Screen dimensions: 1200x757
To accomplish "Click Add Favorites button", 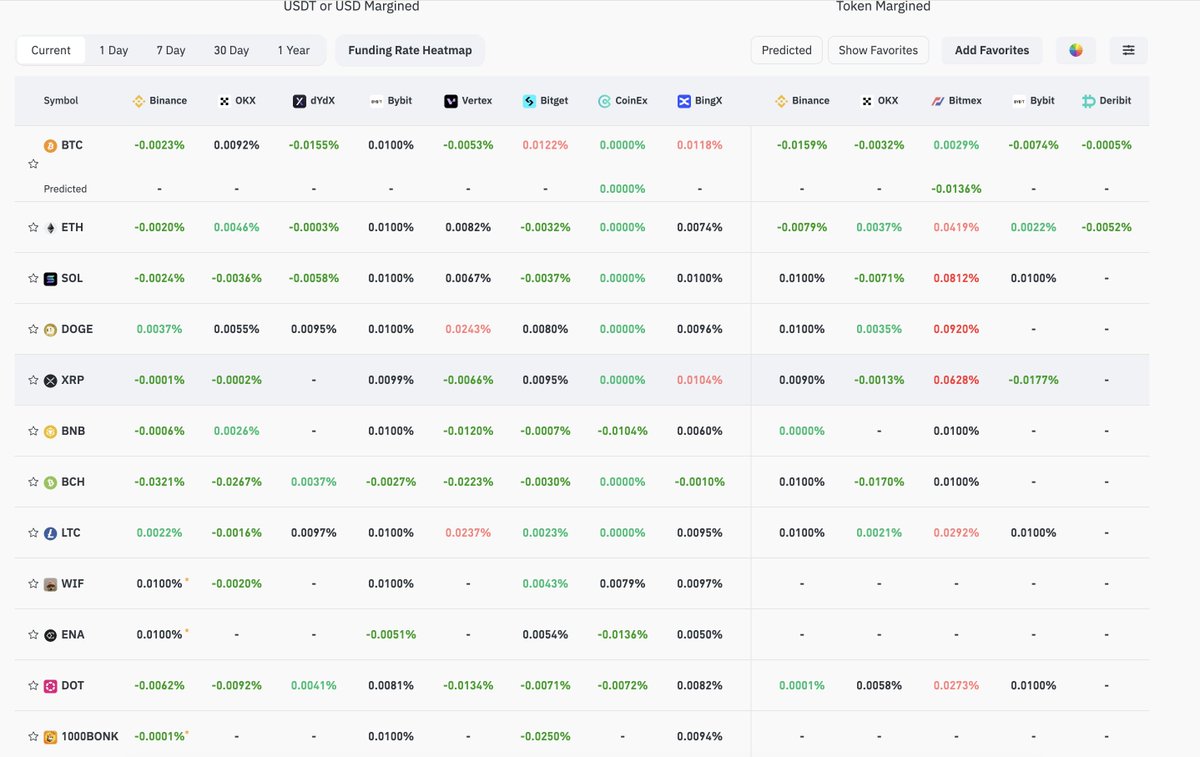I will [992, 50].
